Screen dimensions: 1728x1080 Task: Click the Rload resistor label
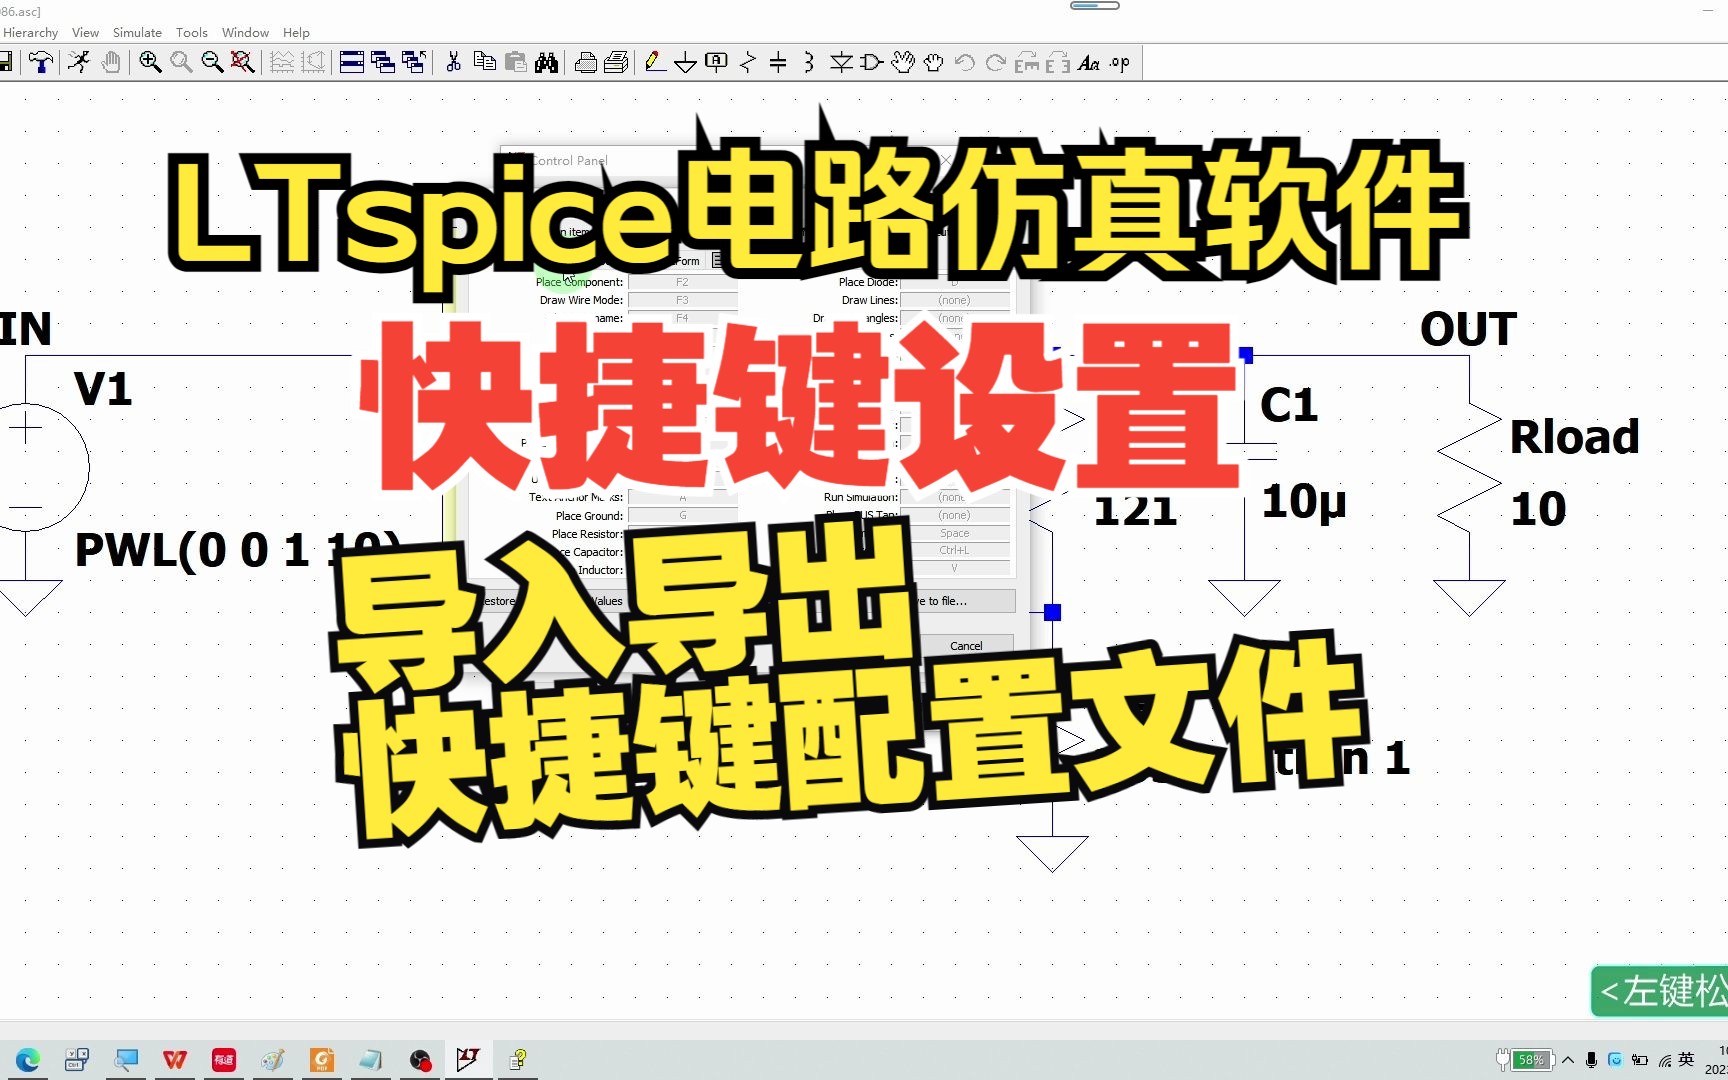click(1574, 437)
